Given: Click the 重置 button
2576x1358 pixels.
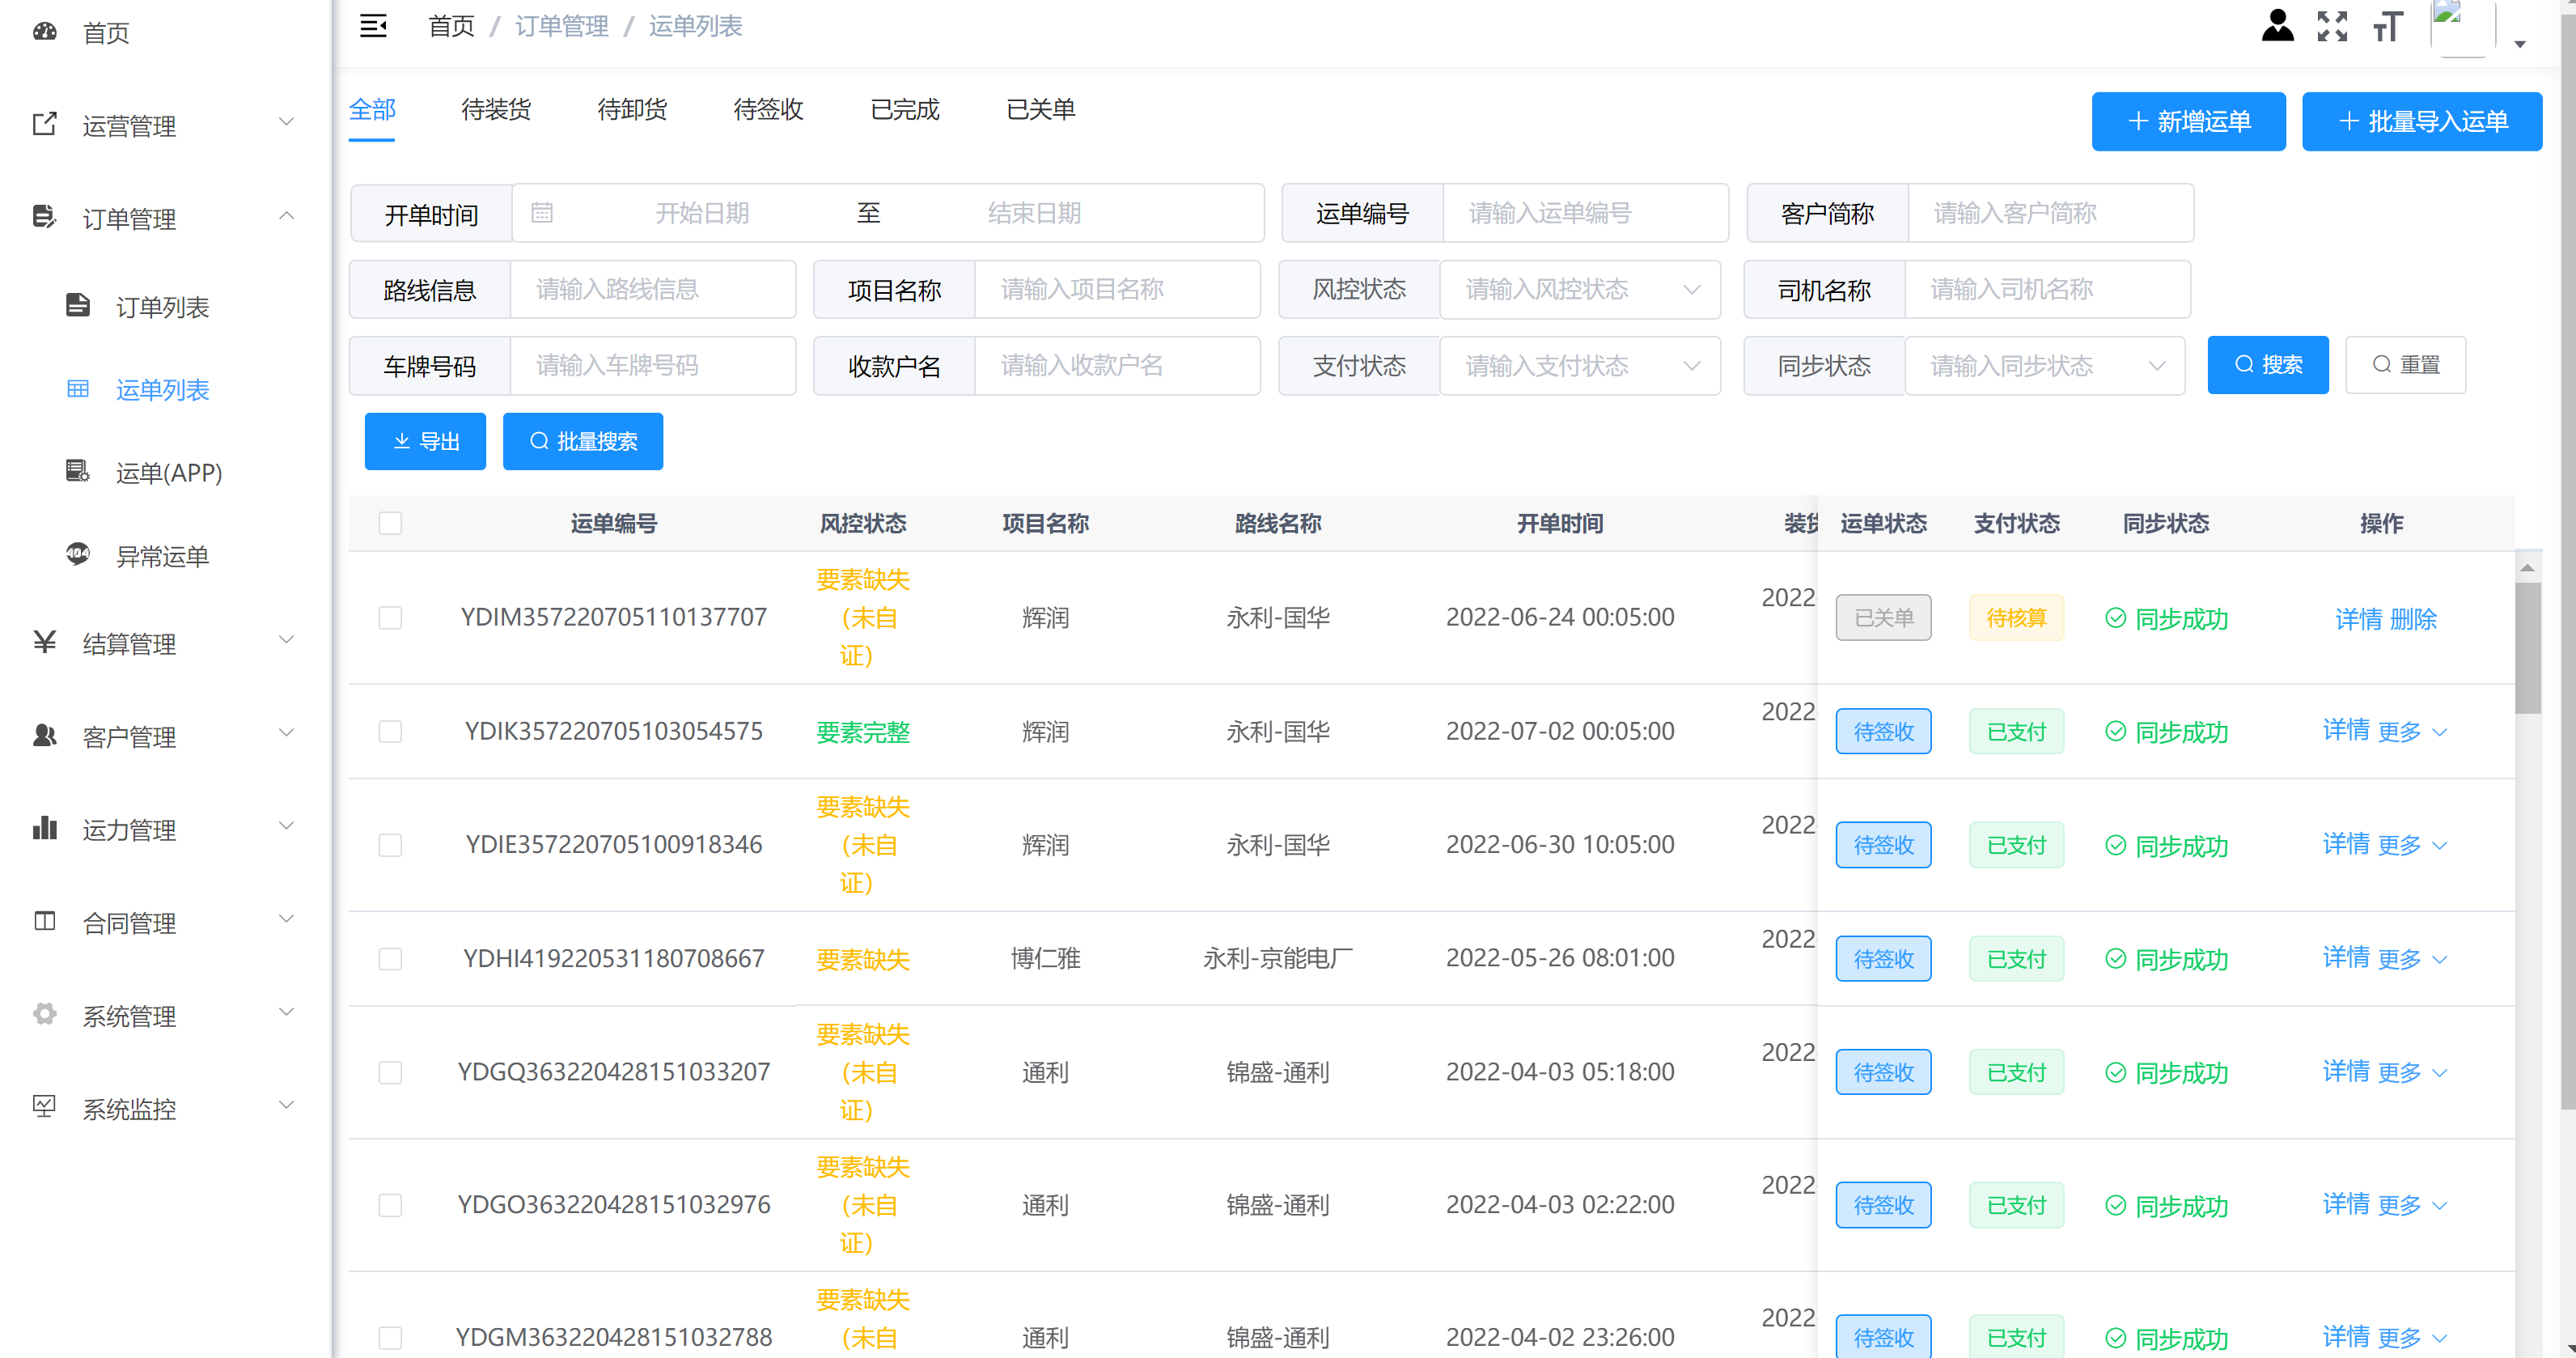Looking at the screenshot, I should 2405,365.
